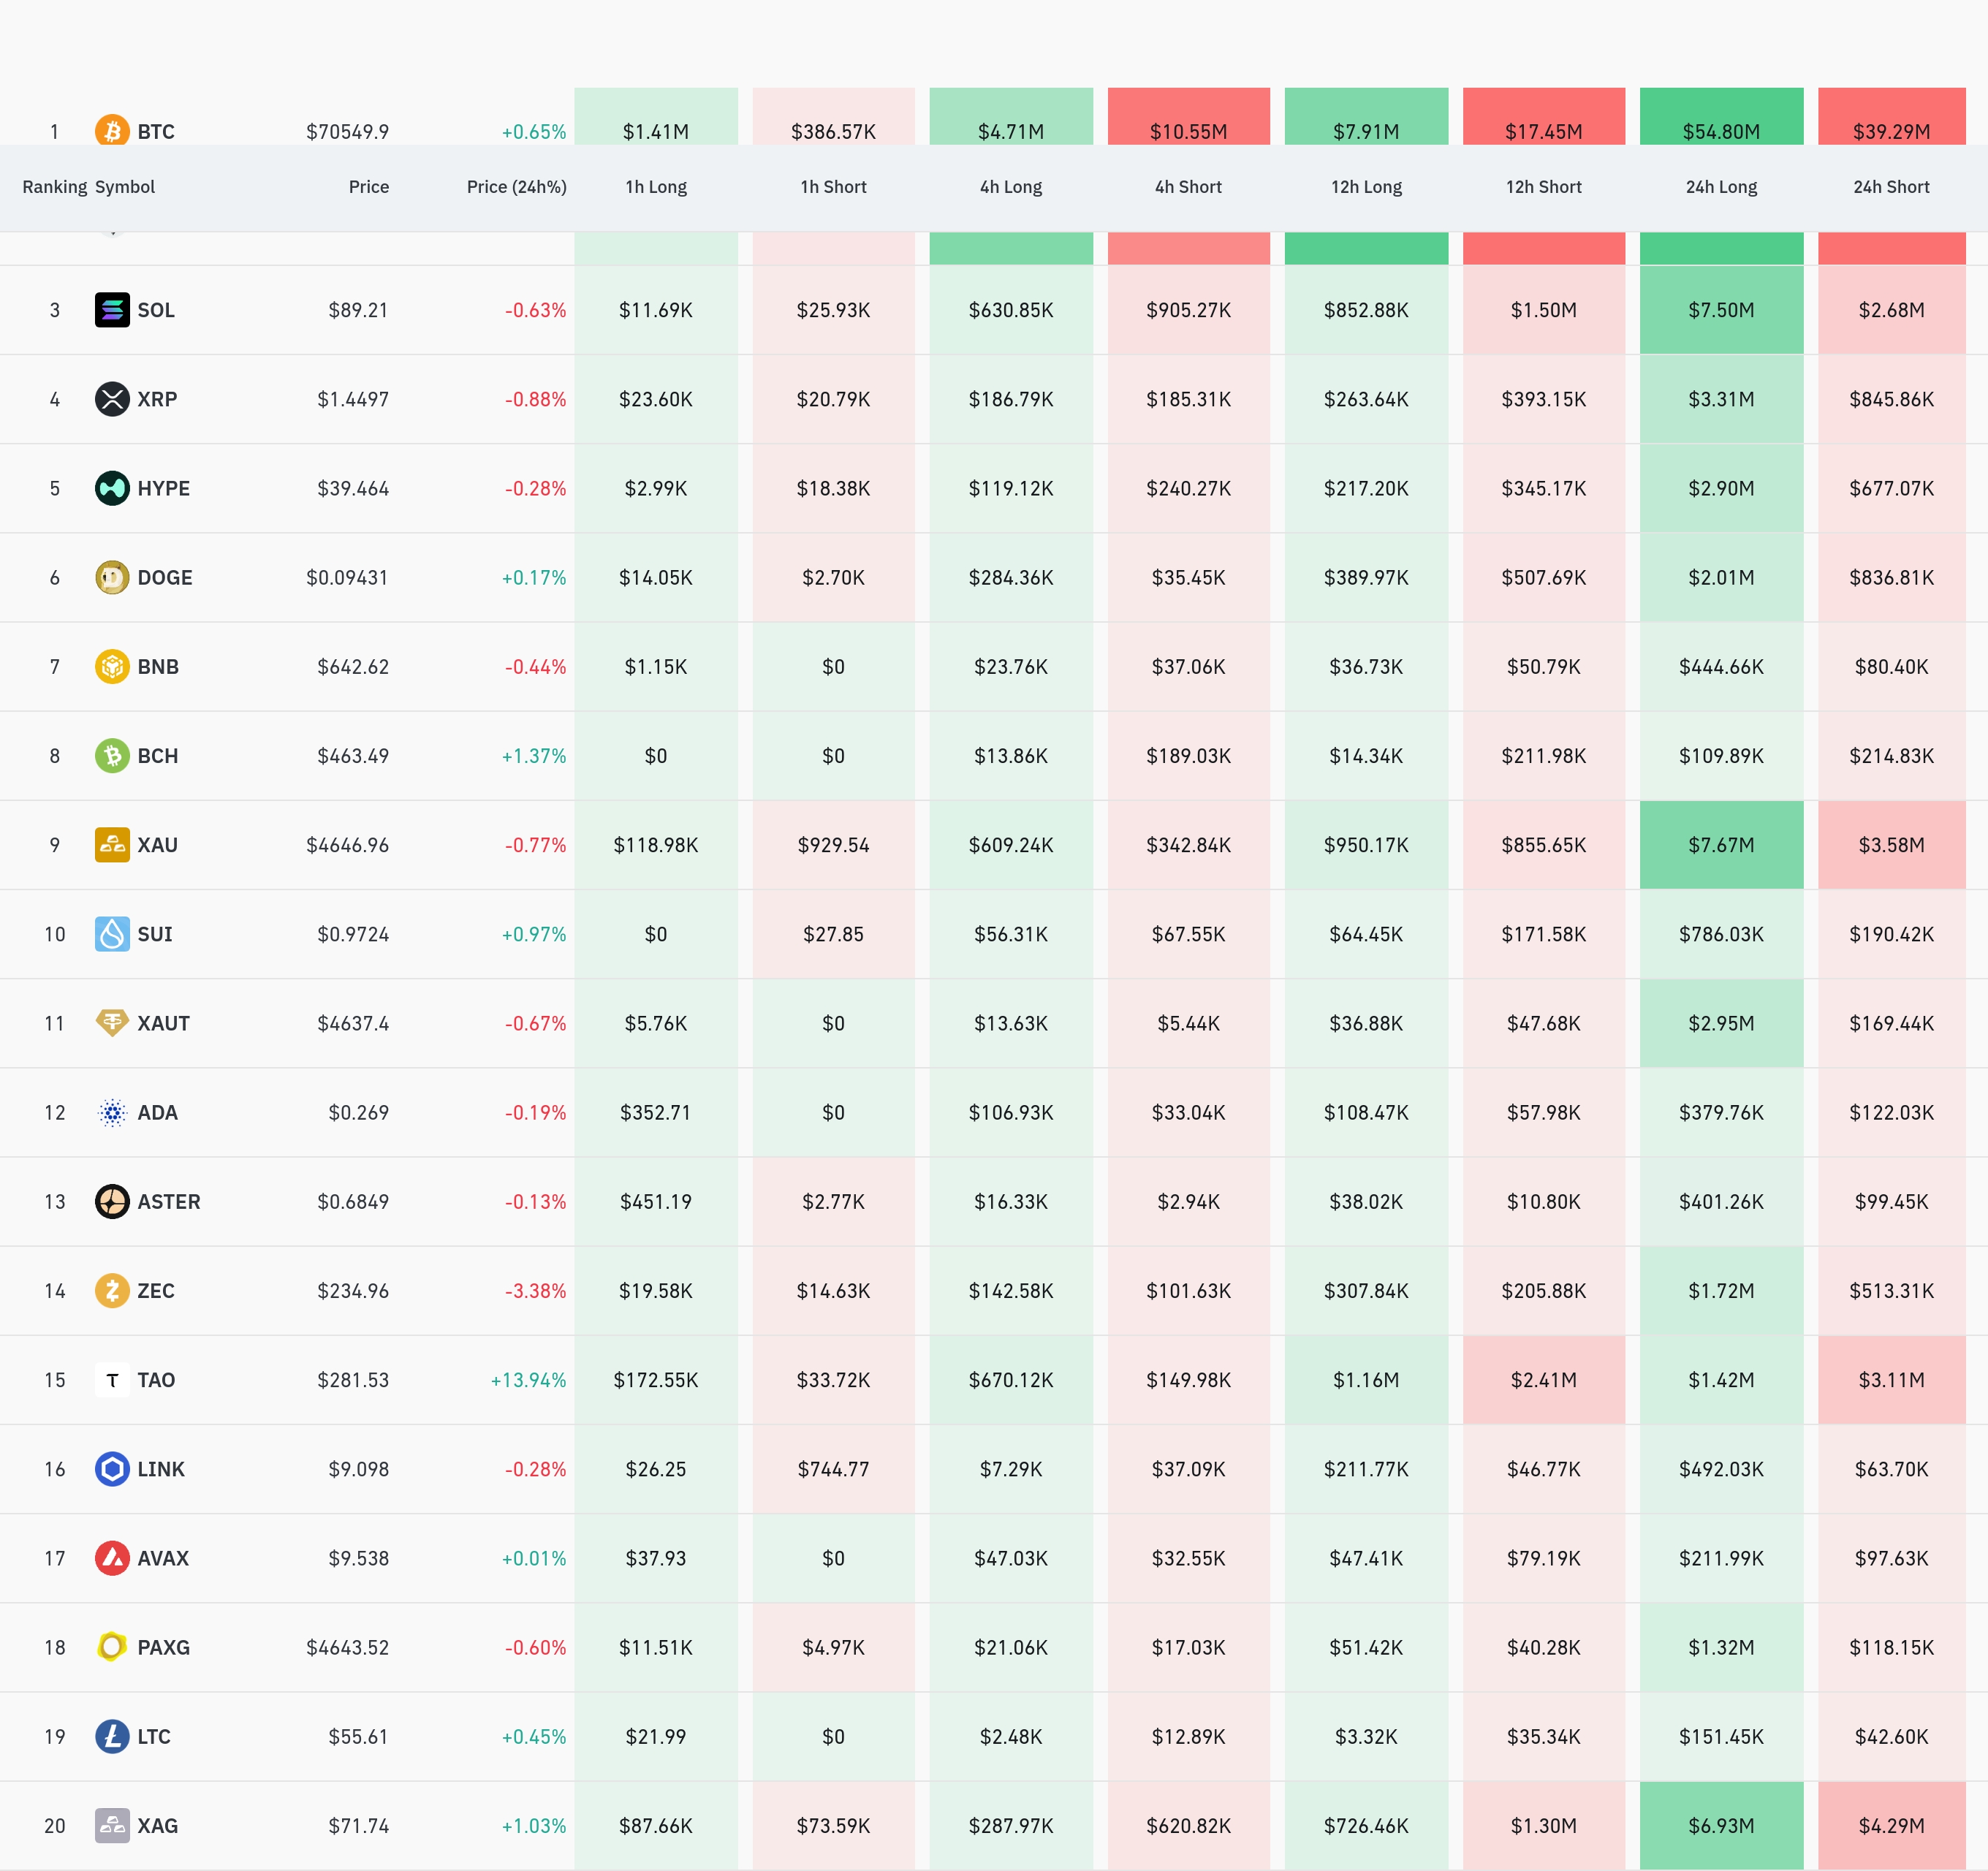The image size is (1988, 1871).
Task: Click XAG 24h Short $4.29M cell
Action: tap(1891, 1826)
